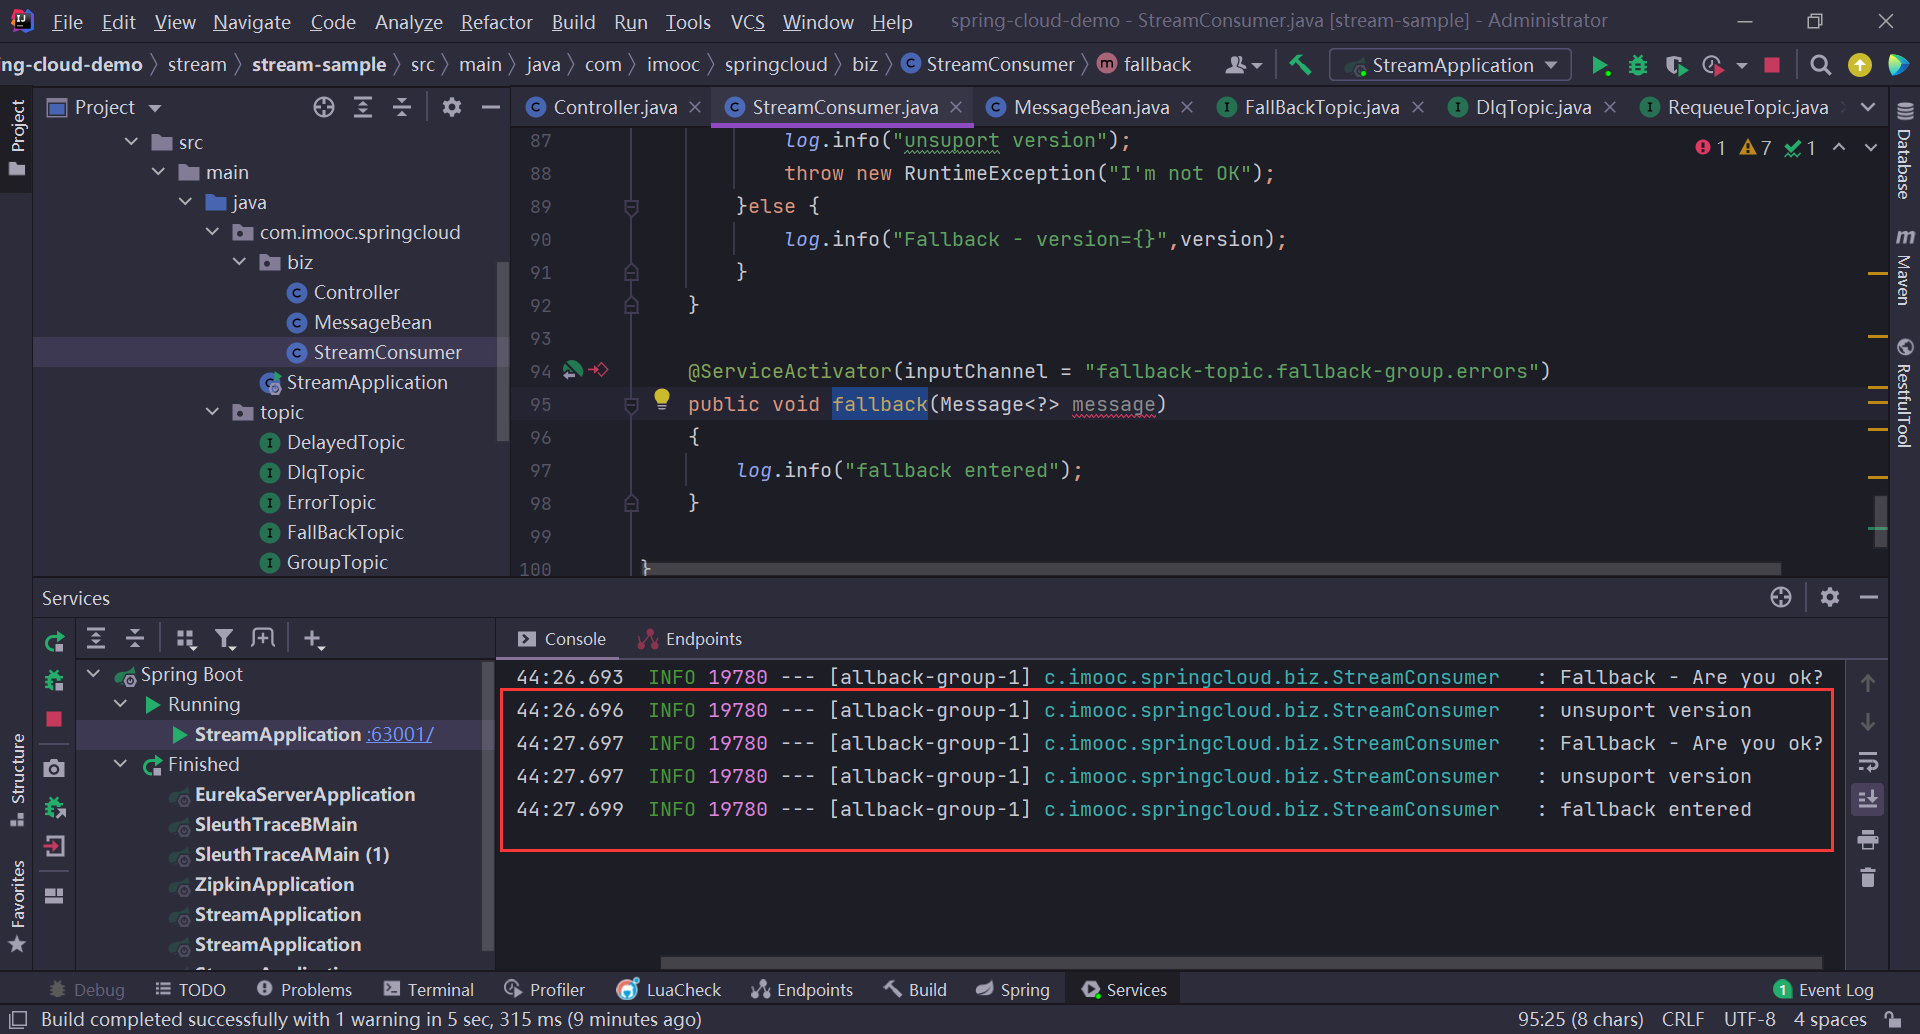Toggle Project tool window side tab
The width and height of the screenshot is (1920, 1034).
point(17,138)
